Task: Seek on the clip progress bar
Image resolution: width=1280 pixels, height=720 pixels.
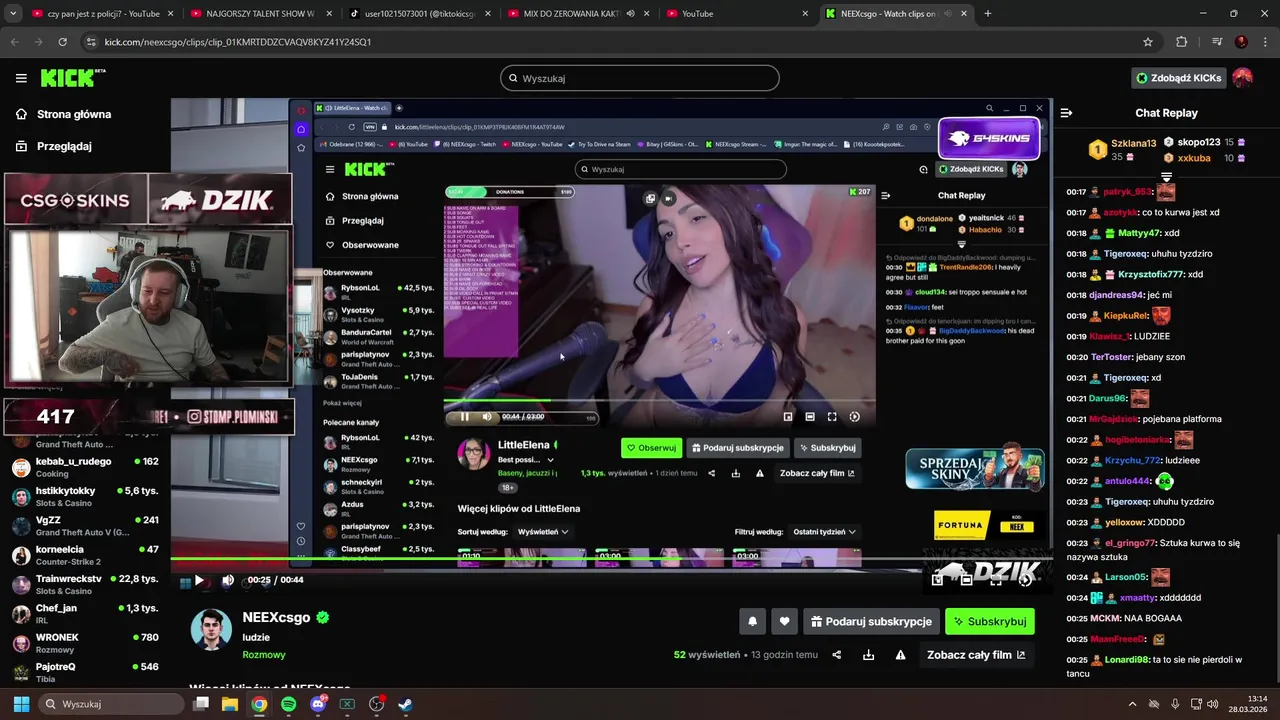Action: click(611, 559)
